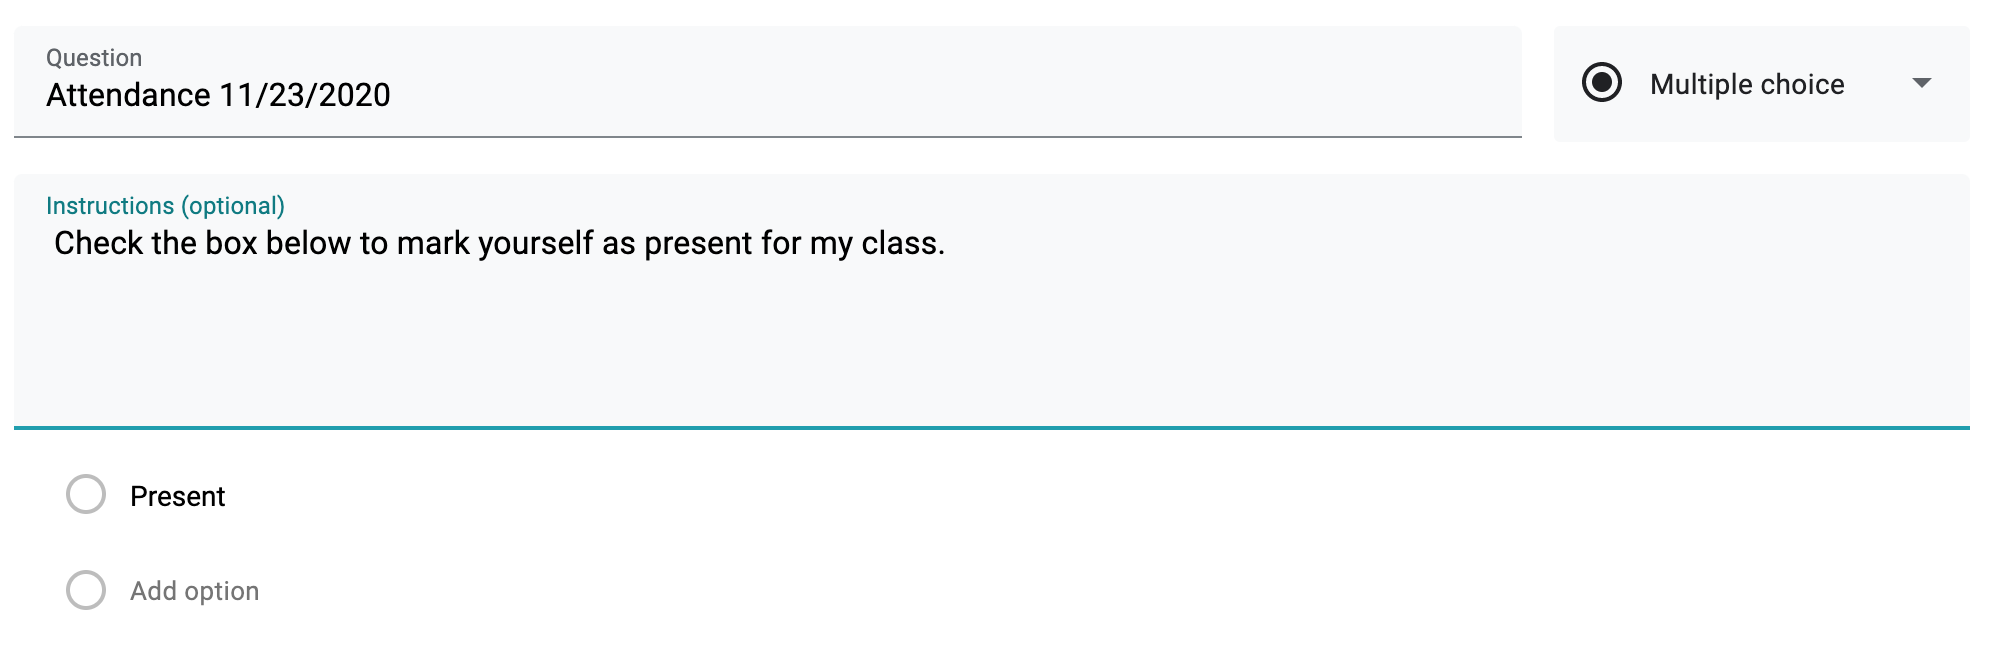Image resolution: width=2004 pixels, height=652 pixels.
Task: Click the empty circle next to Present
Action: point(87,494)
